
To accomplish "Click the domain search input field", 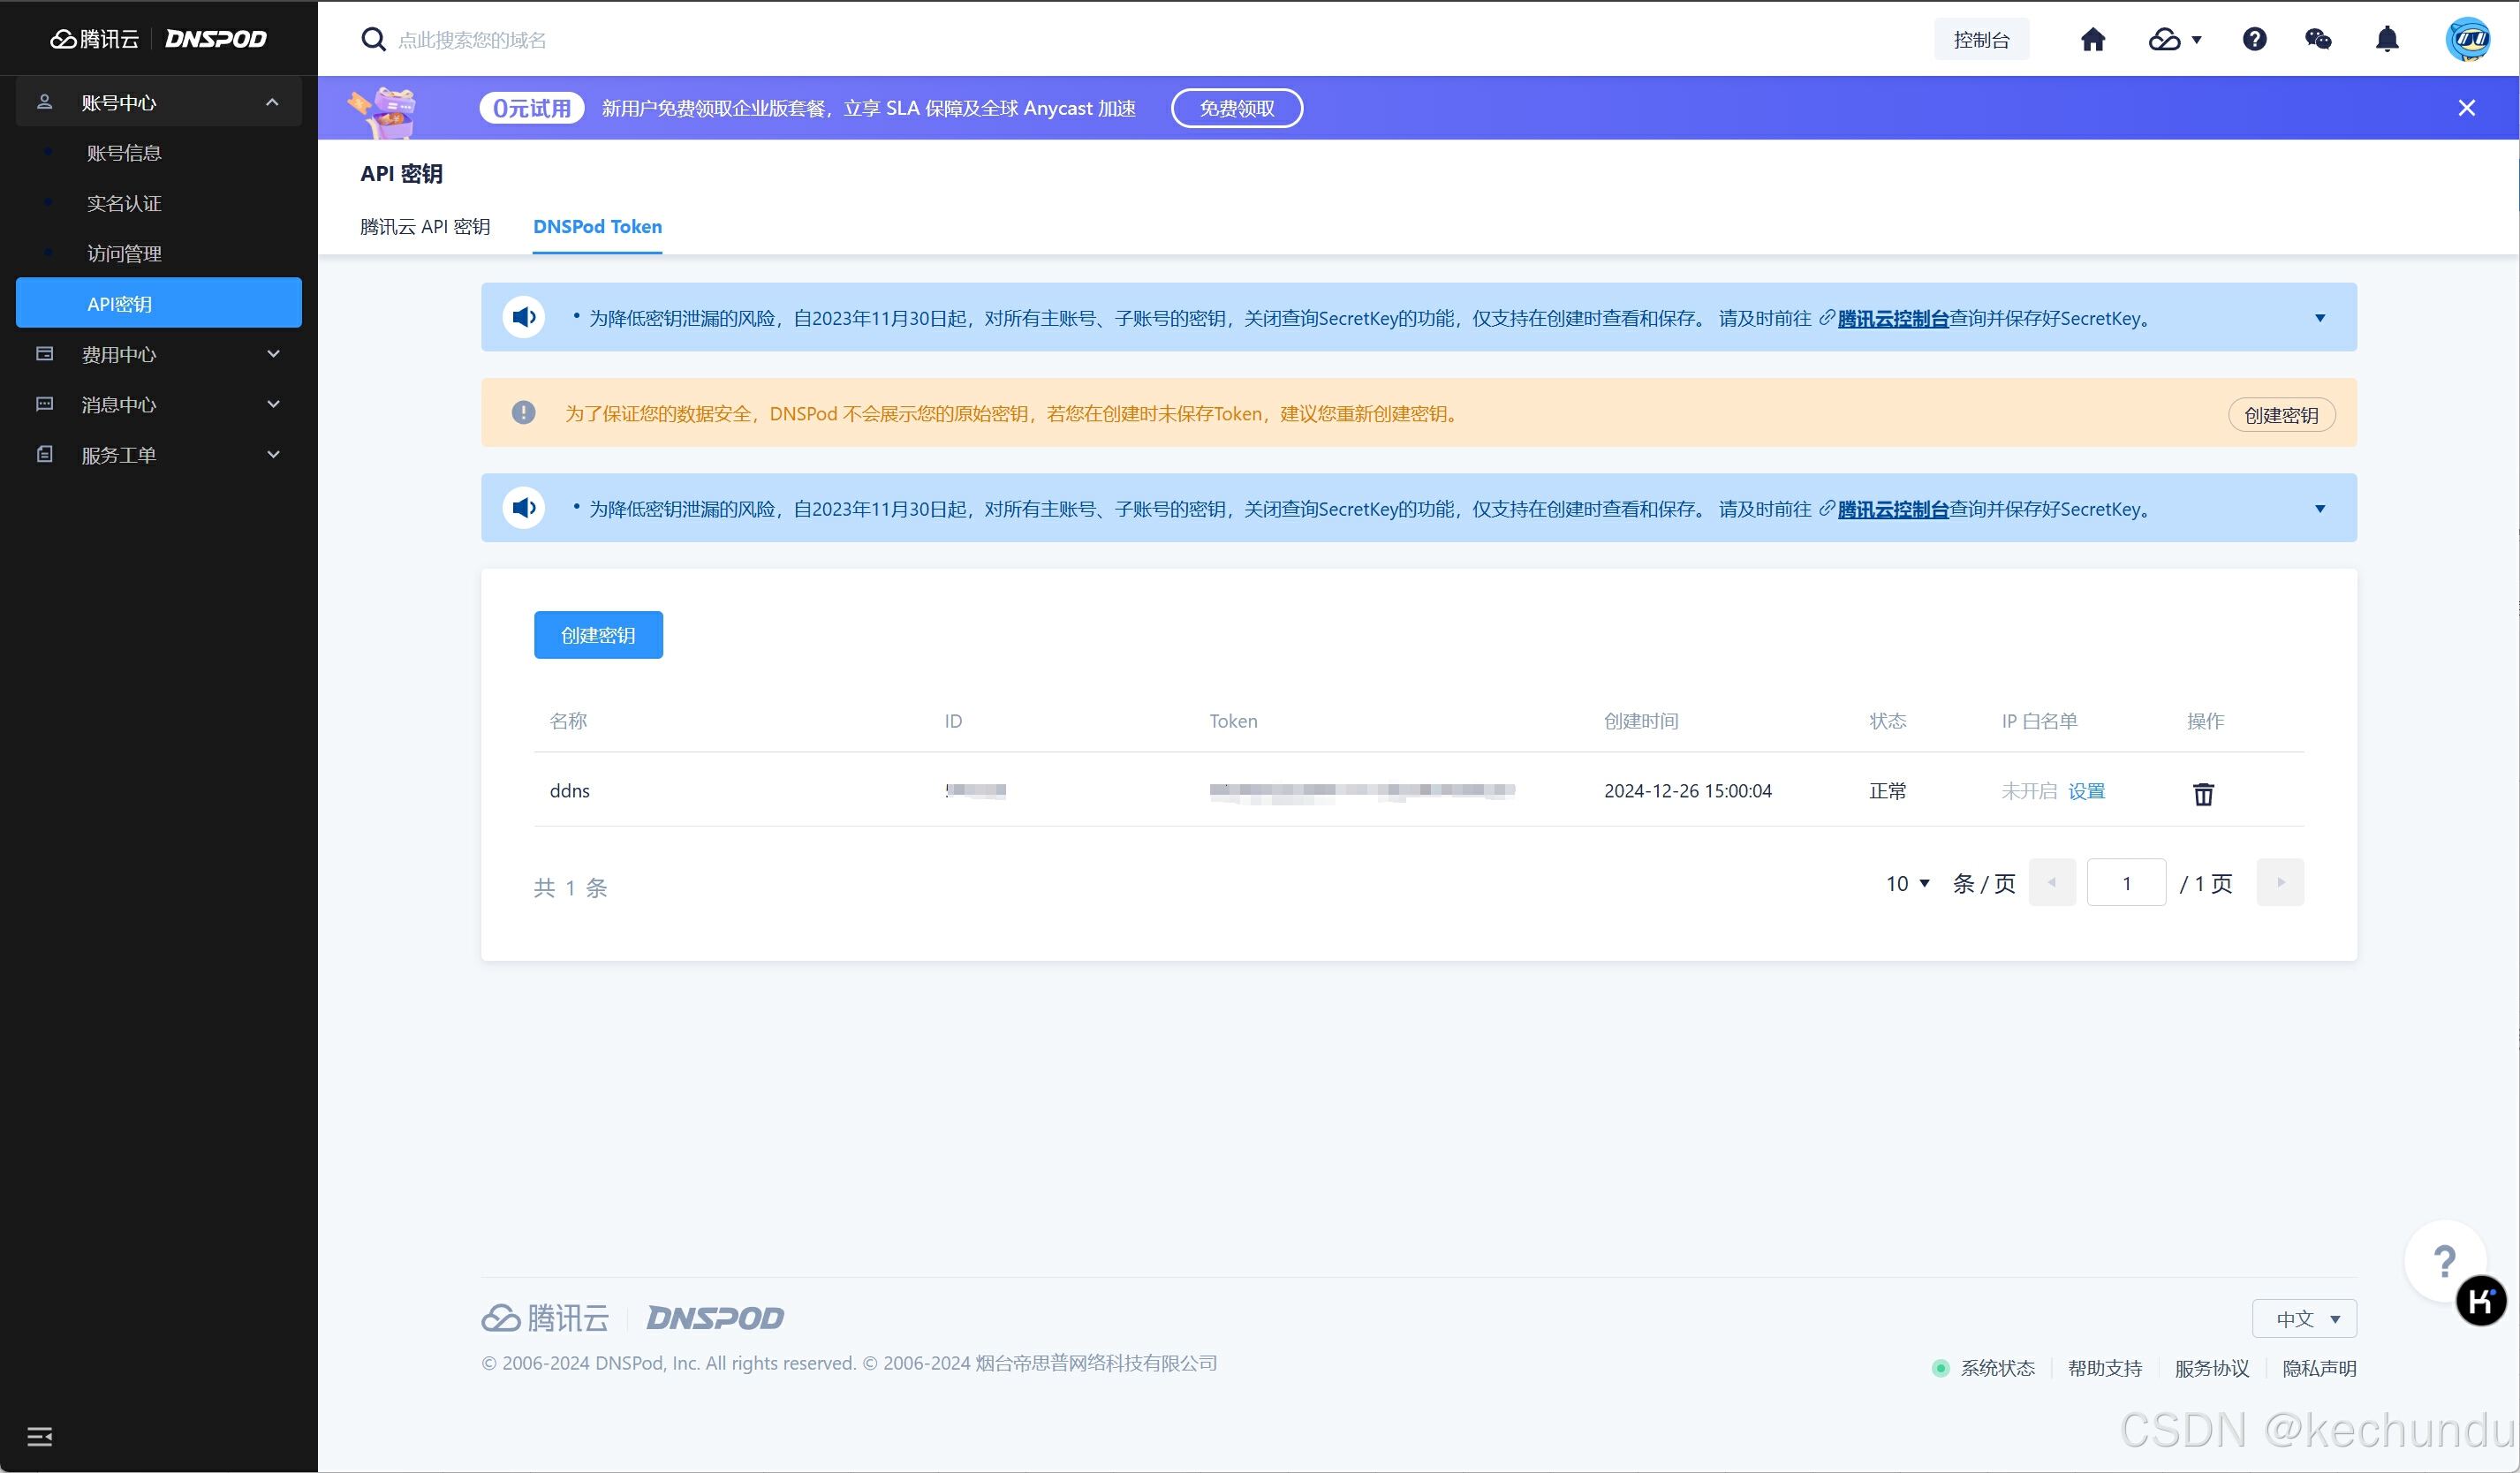I will tap(472, 40).
